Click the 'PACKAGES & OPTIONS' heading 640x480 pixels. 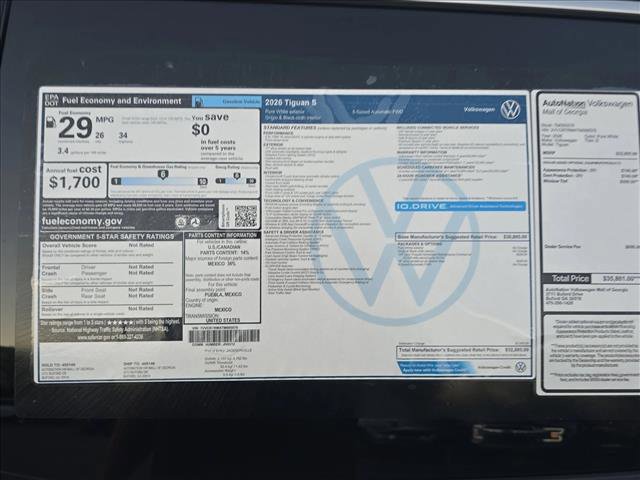click(x=420, y=244)
